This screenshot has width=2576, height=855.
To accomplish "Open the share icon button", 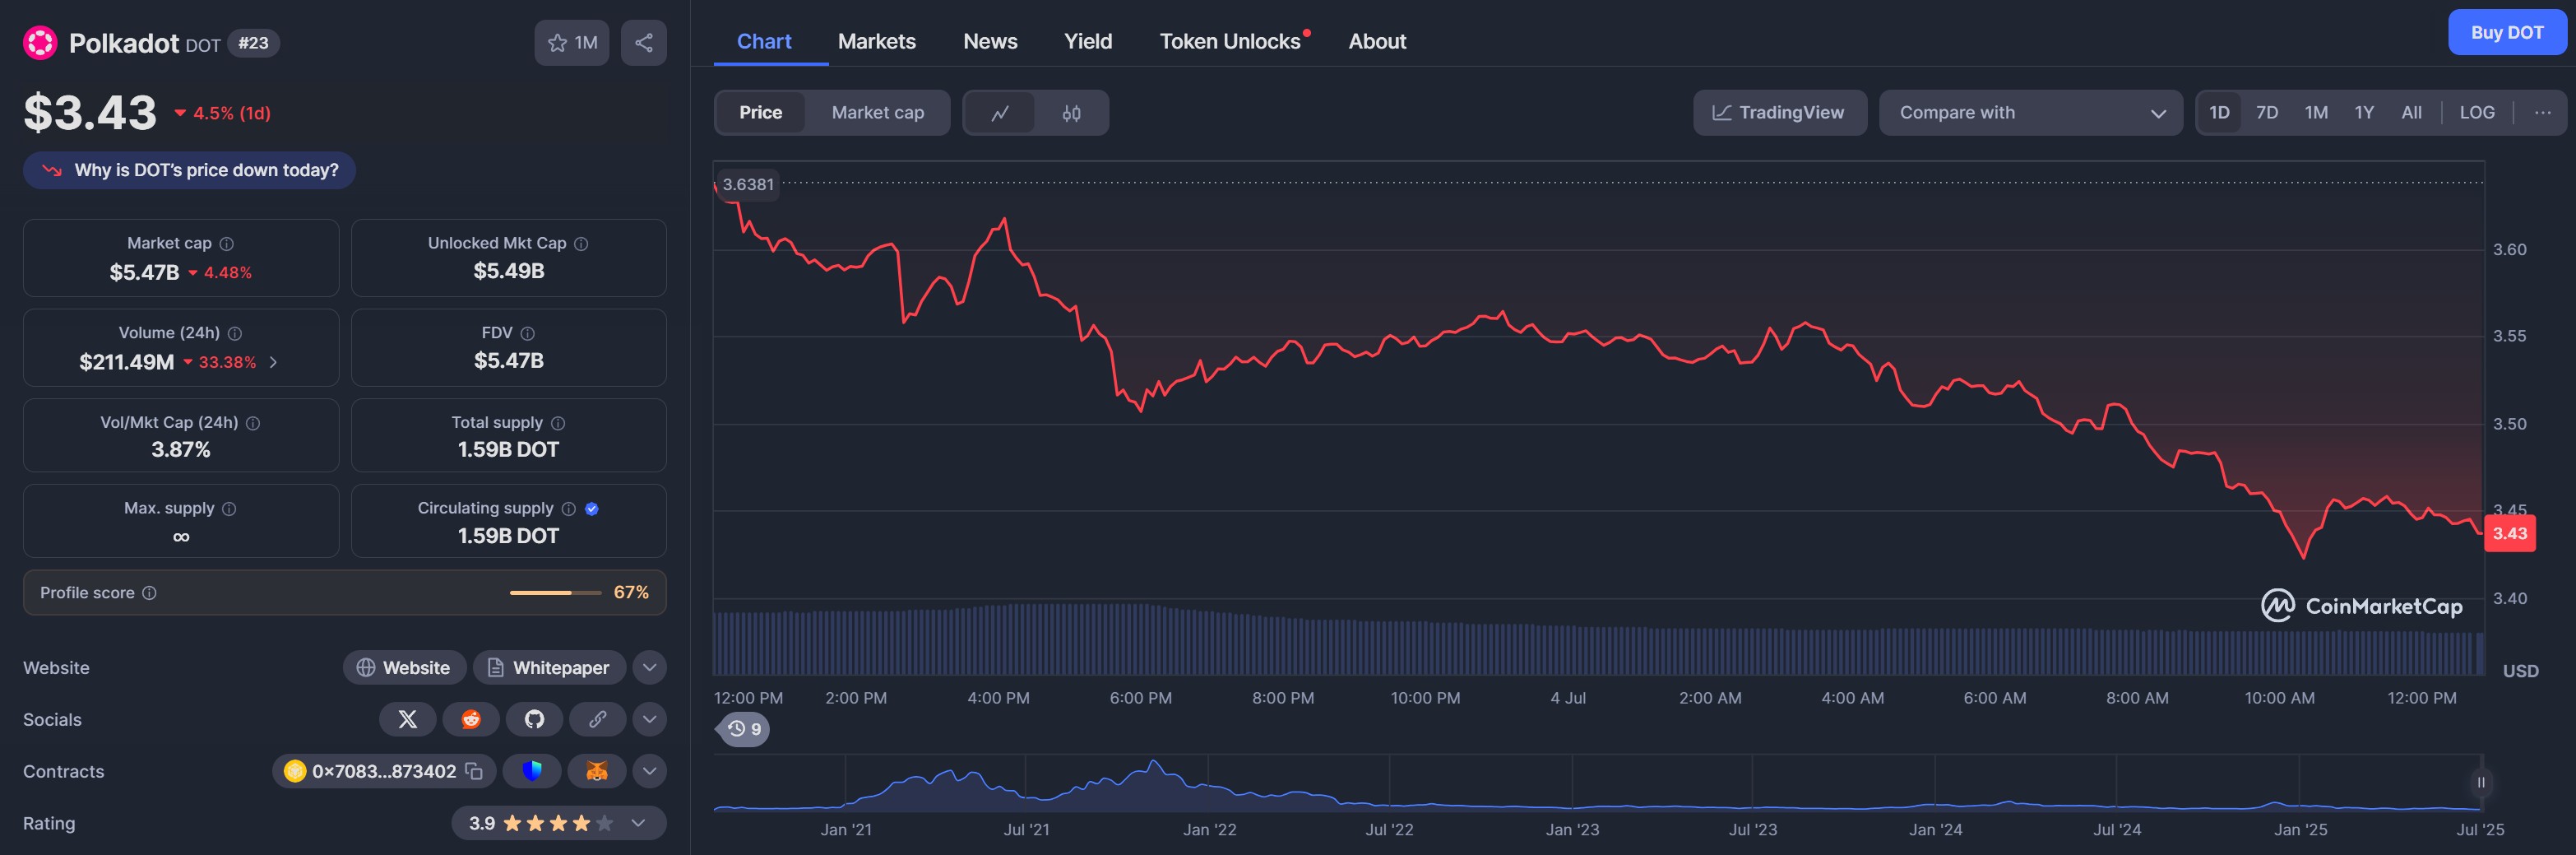I will 644,43.
